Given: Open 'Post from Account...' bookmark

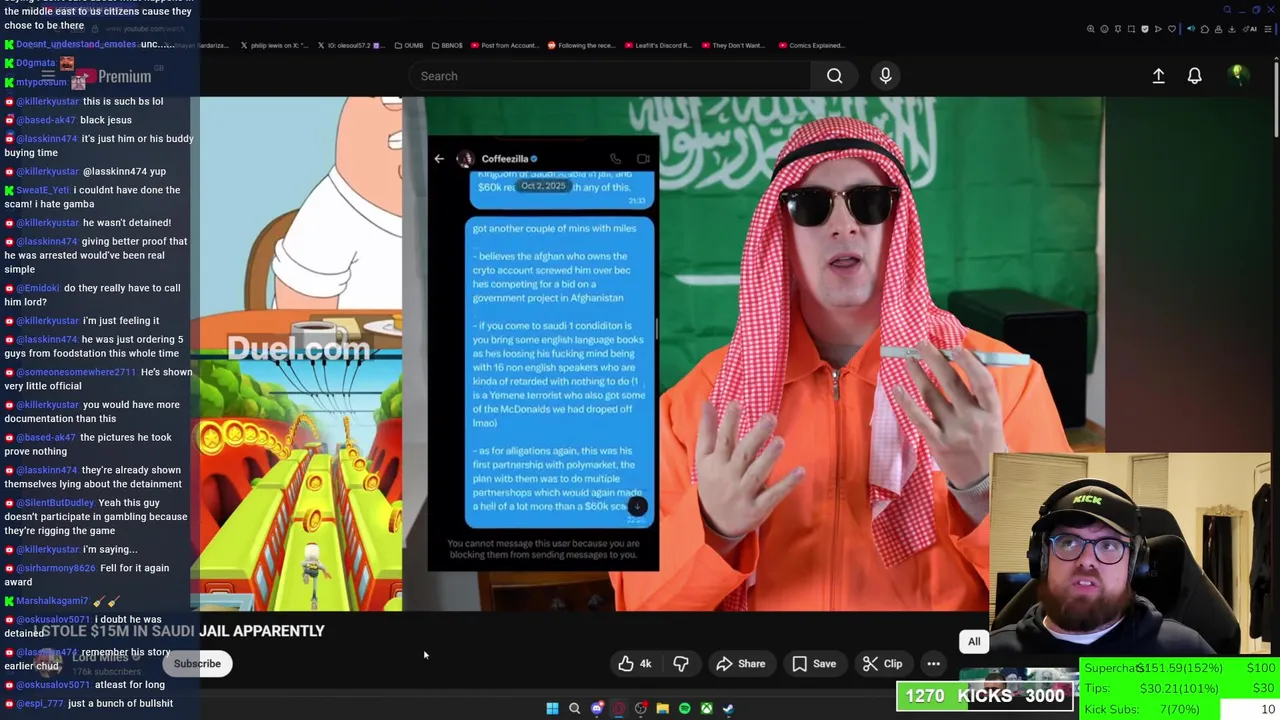Looking at the screenshot, I should pyautogui.click(x=503, y=45).
